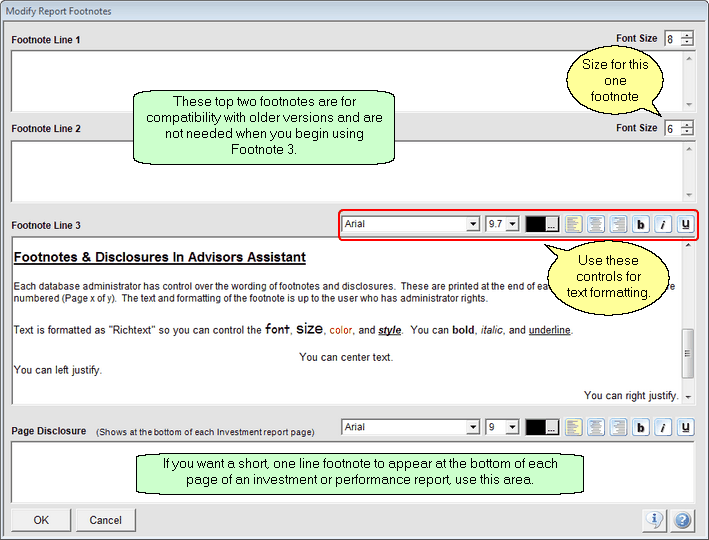Viewport: 709px width, 540px height.
Task: Center text in Footnote Line 3 toolbar
Action: click(595, 225)
